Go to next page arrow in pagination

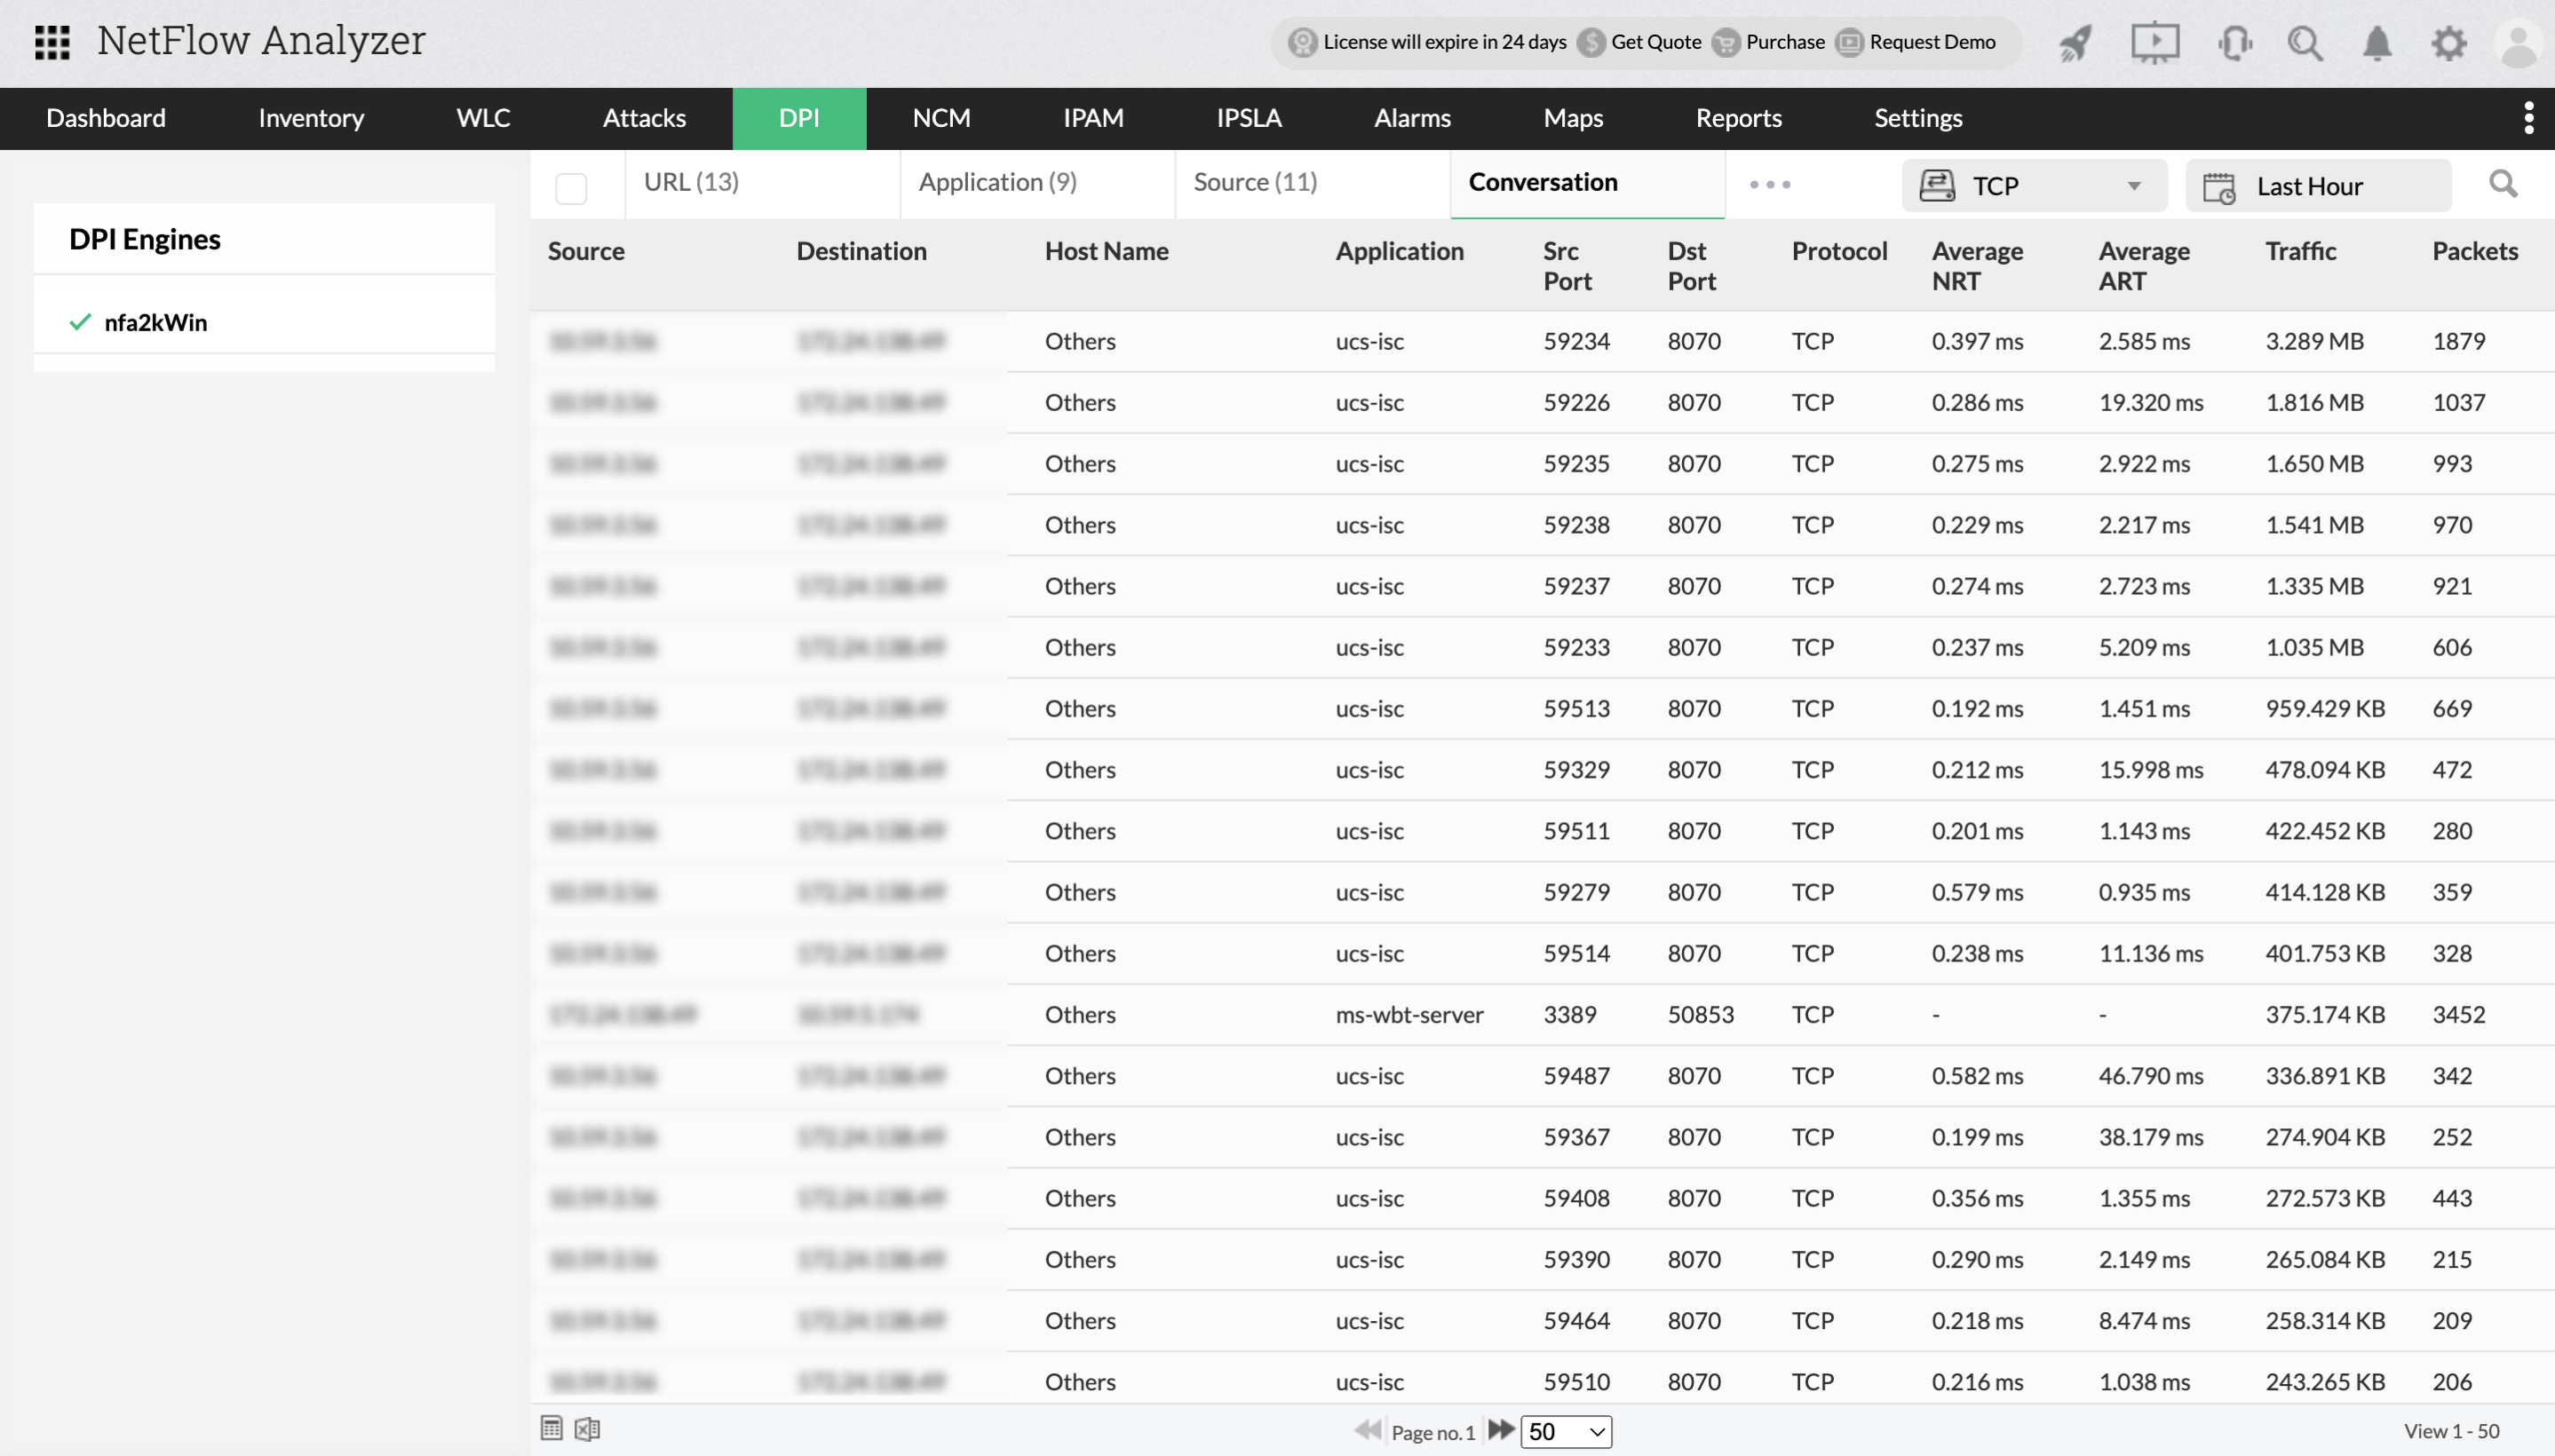(1500, 1429)
